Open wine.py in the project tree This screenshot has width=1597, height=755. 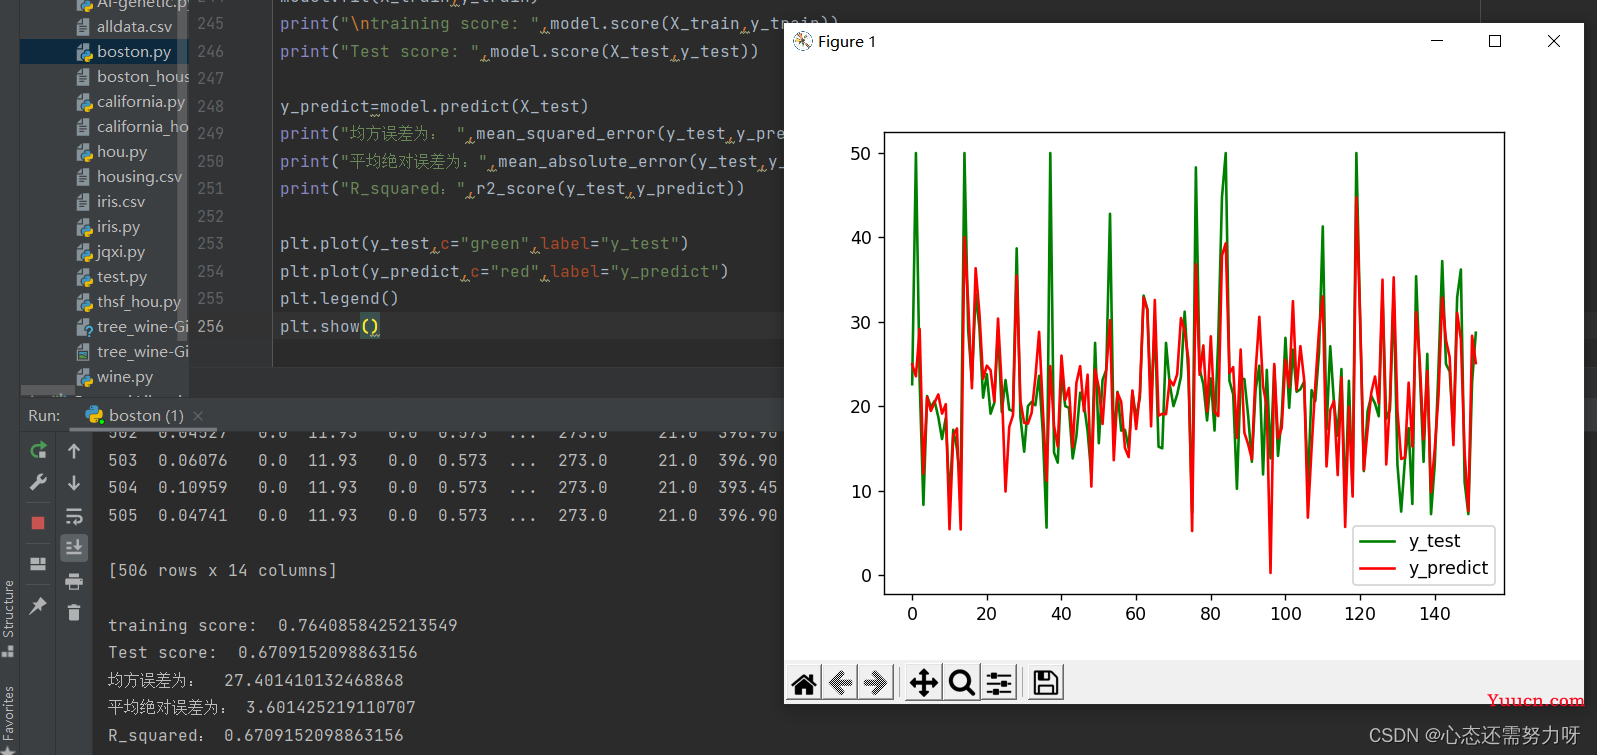[x=125, y=377]
